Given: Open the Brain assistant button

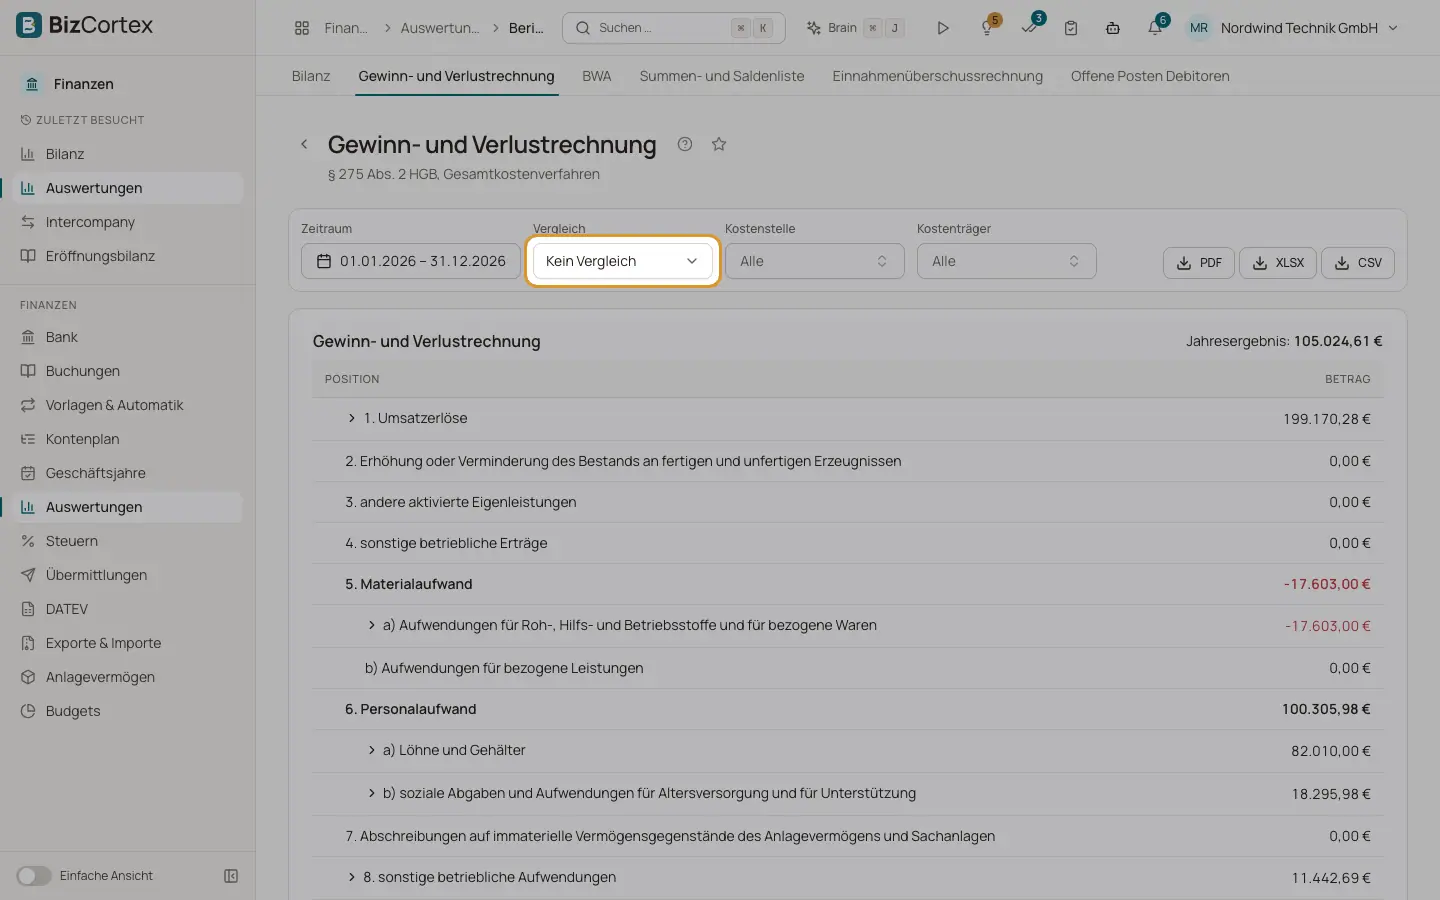Looking at the screenshot, I should click(856, 28).
